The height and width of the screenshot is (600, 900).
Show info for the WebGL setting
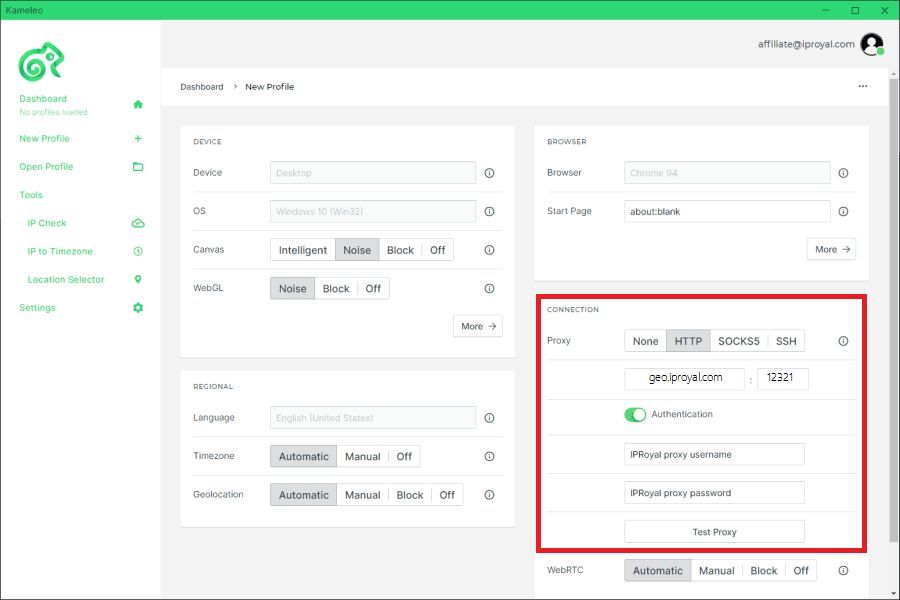tap(489, 288)
